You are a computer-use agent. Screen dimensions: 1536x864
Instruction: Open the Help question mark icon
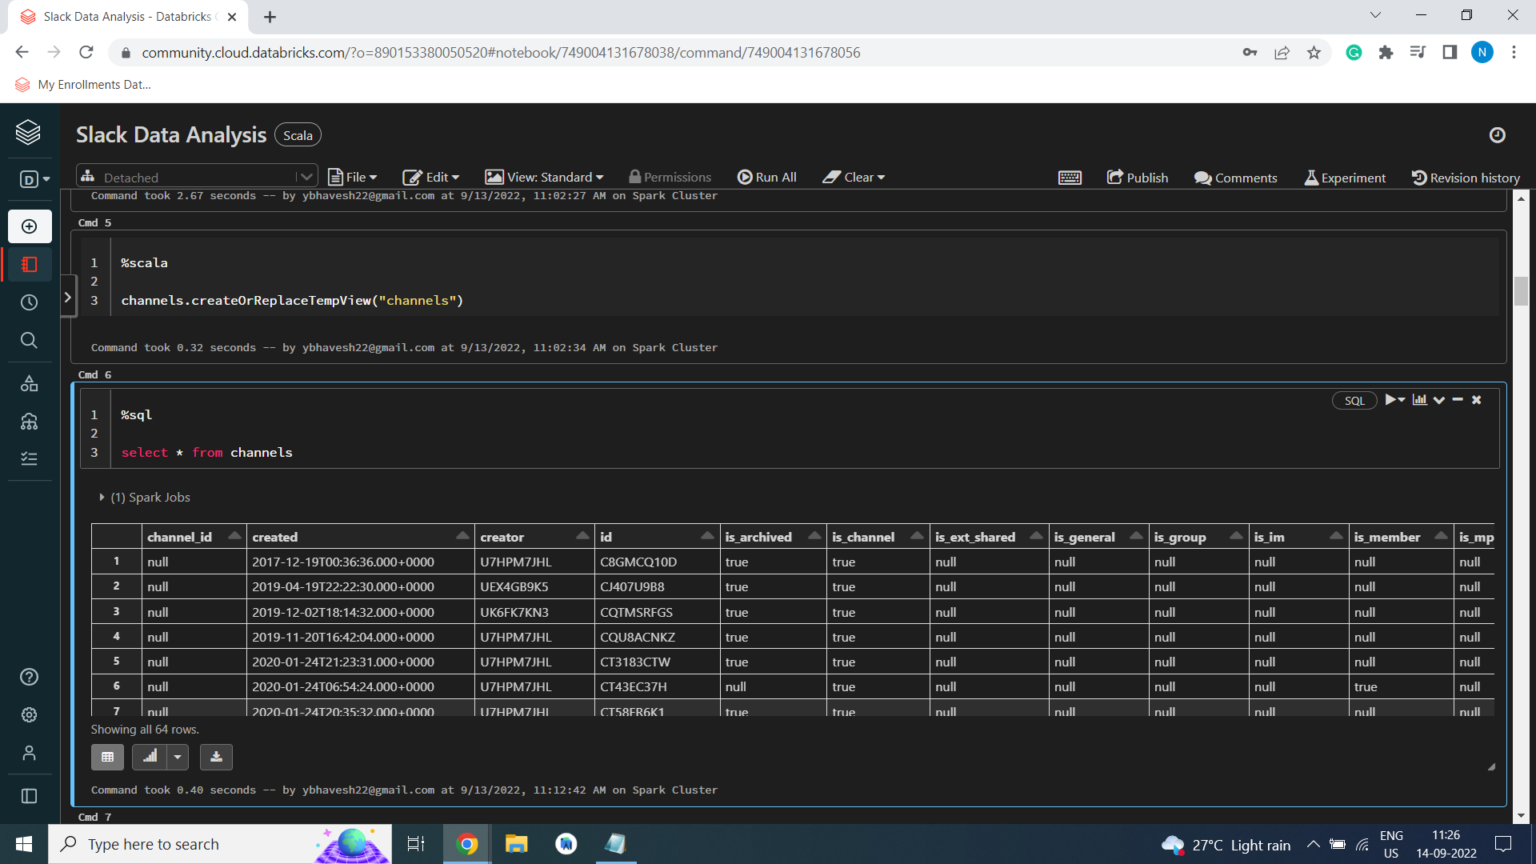29,677
